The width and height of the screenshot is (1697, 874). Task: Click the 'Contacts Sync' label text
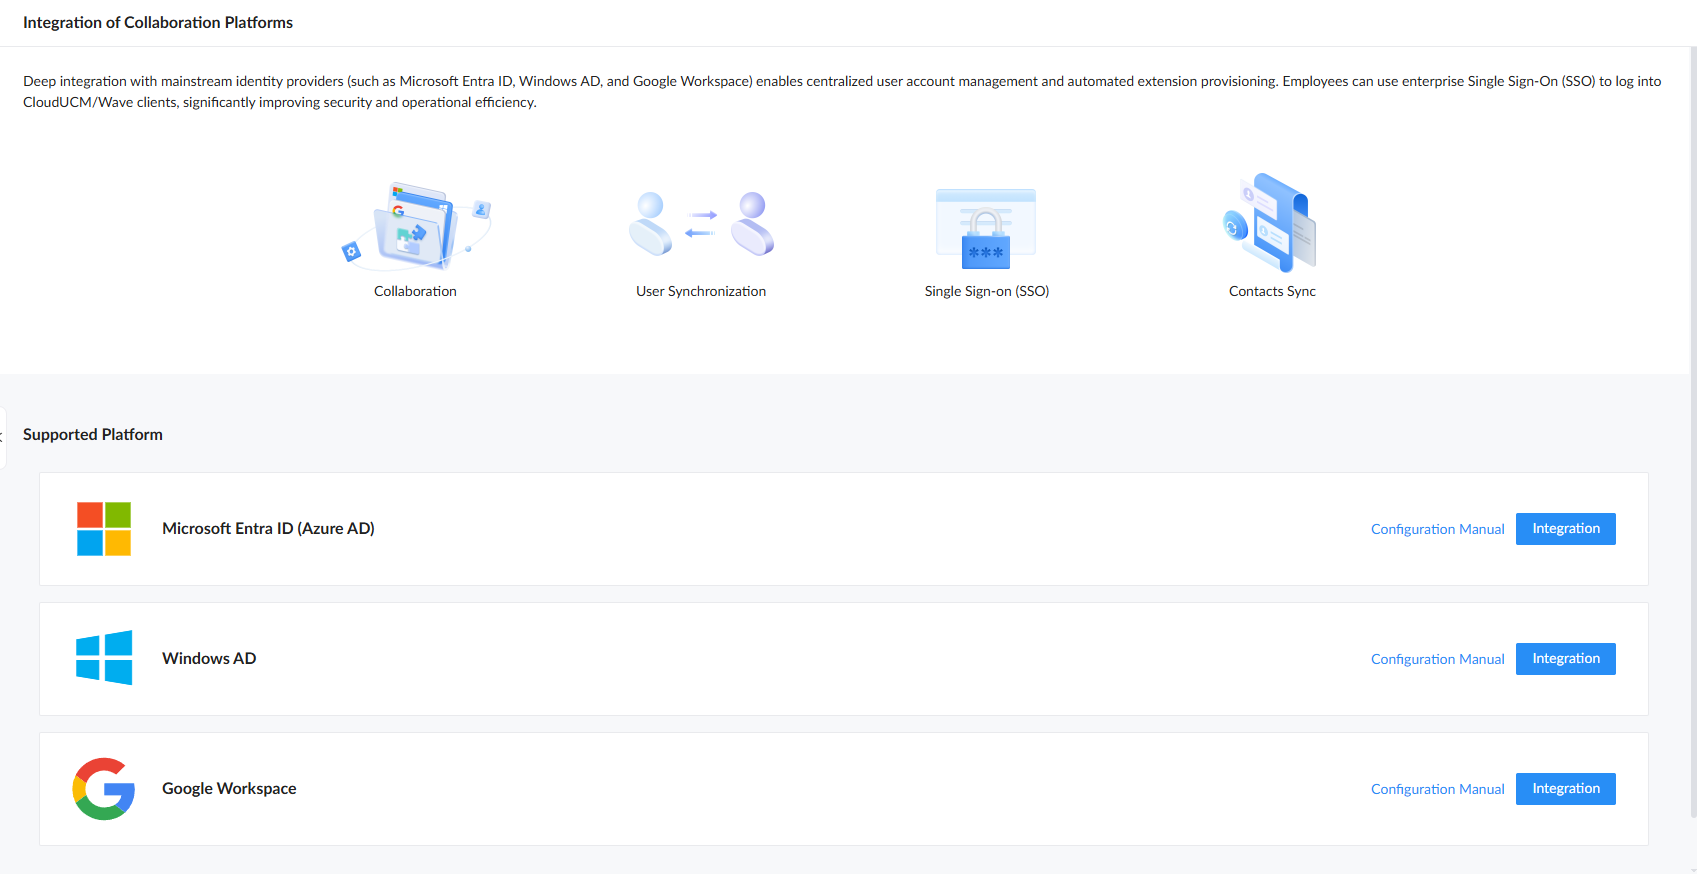click(1272, 291)
